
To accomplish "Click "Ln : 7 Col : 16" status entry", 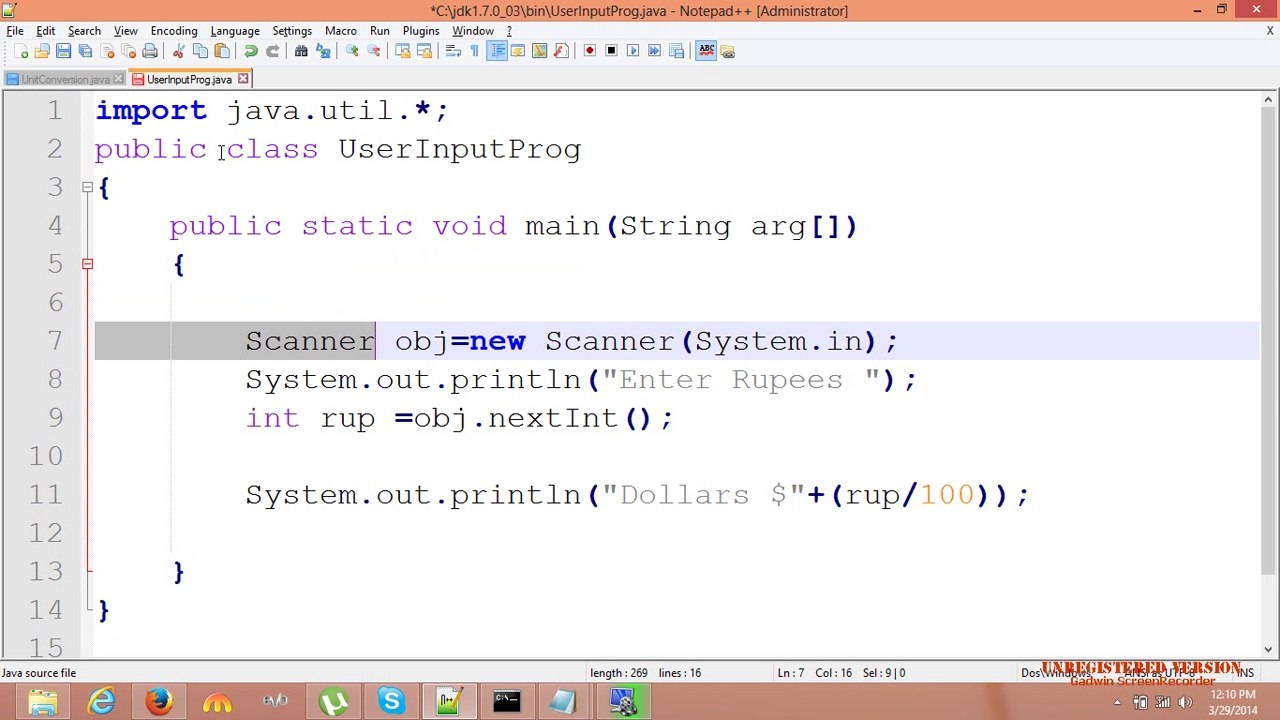I will click(x=814, y=673).
